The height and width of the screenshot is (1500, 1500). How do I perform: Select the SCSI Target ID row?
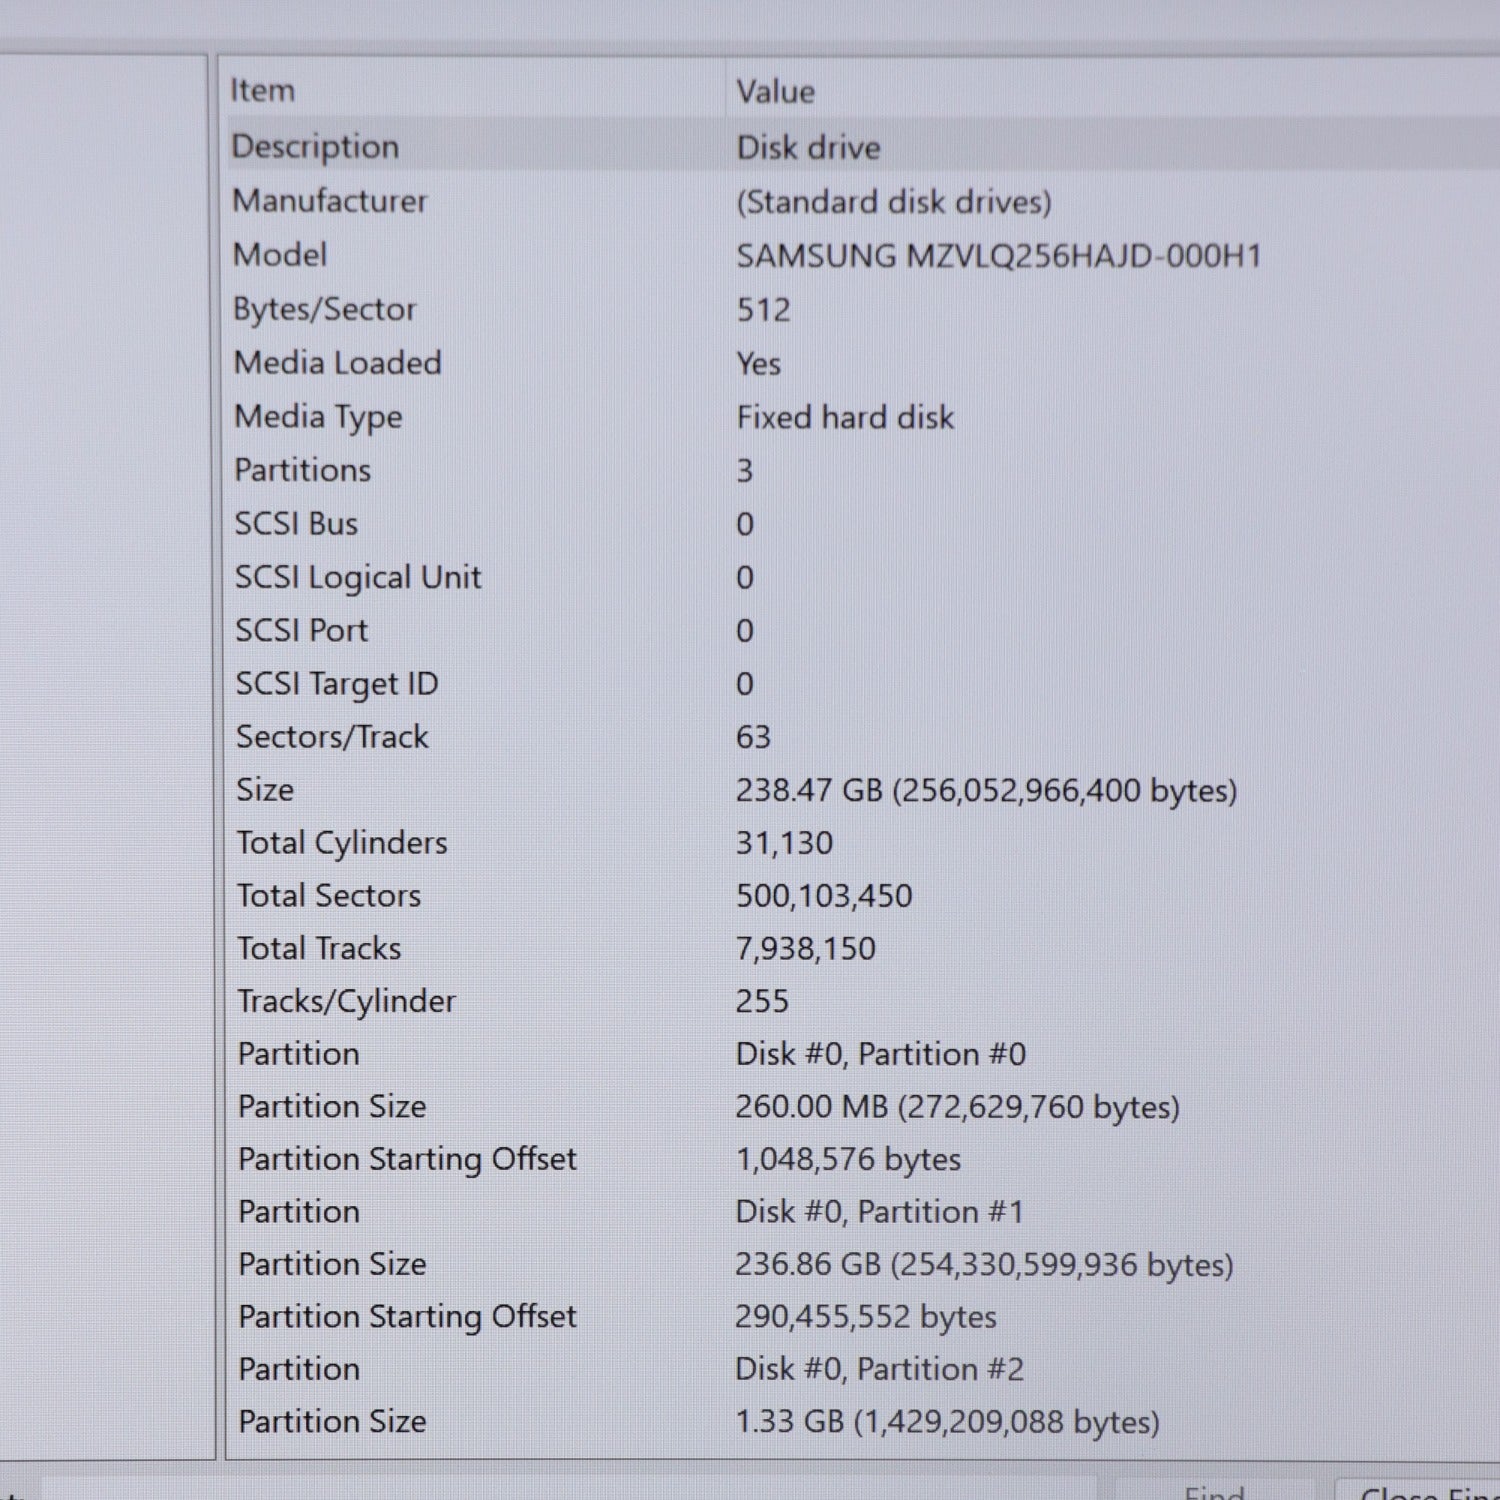(336, 684)
